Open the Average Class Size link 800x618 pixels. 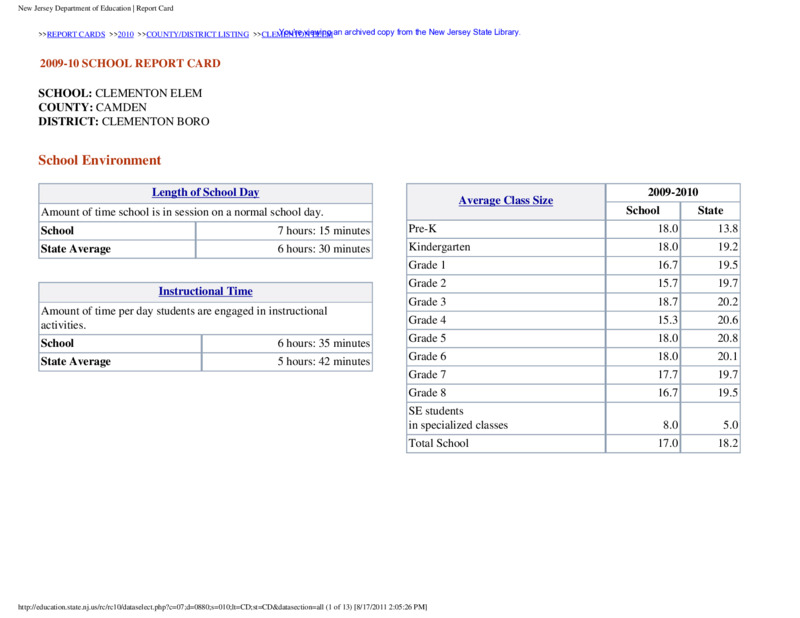pos(506,201)
